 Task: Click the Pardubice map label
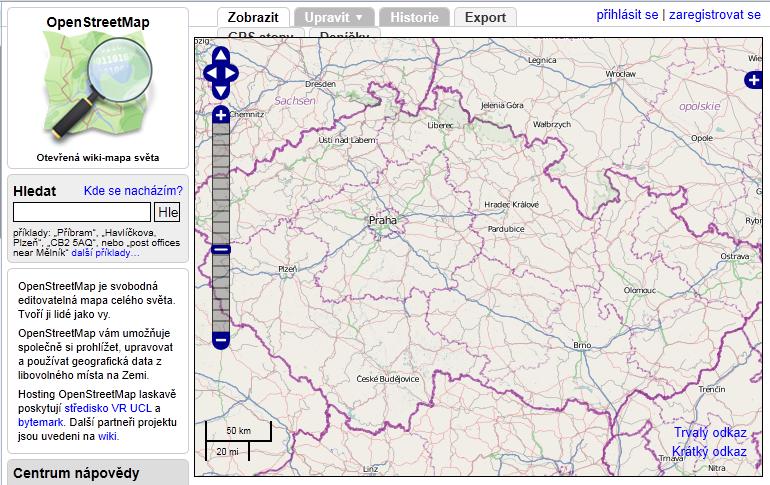point(506,229)
